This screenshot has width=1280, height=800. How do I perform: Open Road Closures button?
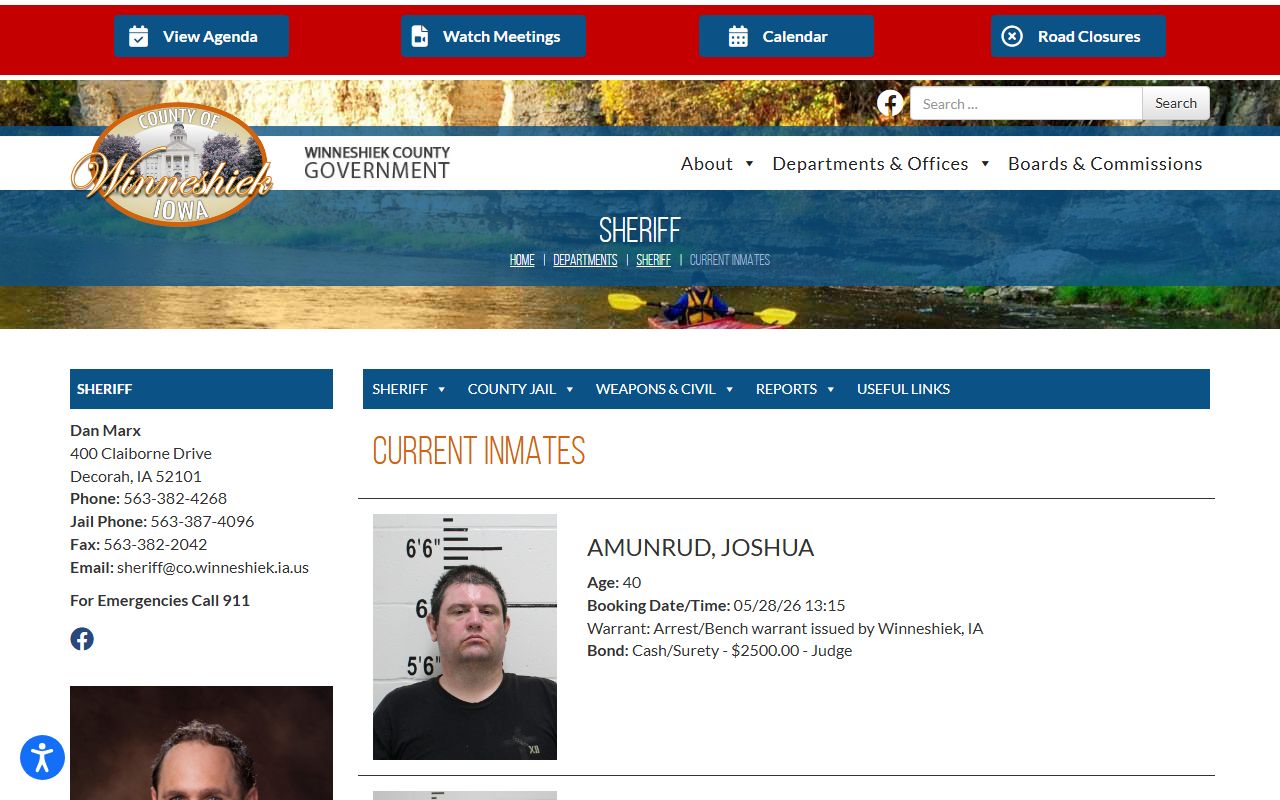coord(1078,36)
